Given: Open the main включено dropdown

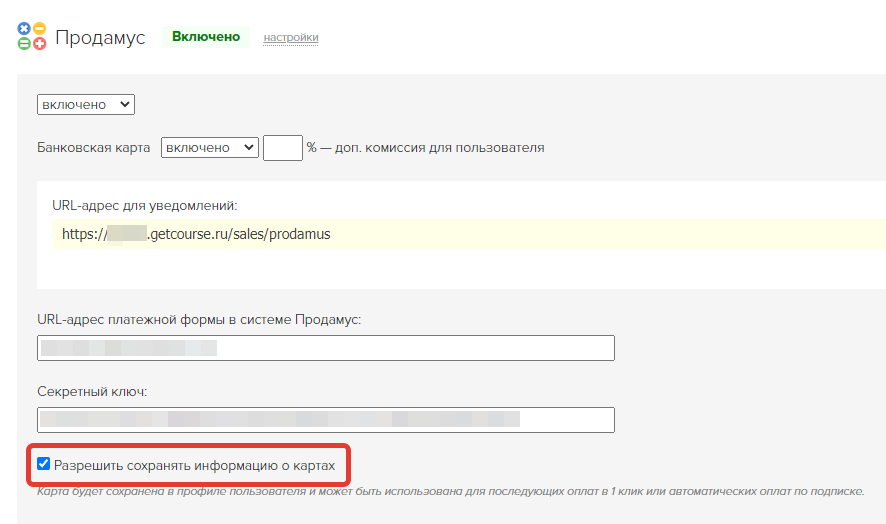Looking at the screenshot, I should point(86,105).
